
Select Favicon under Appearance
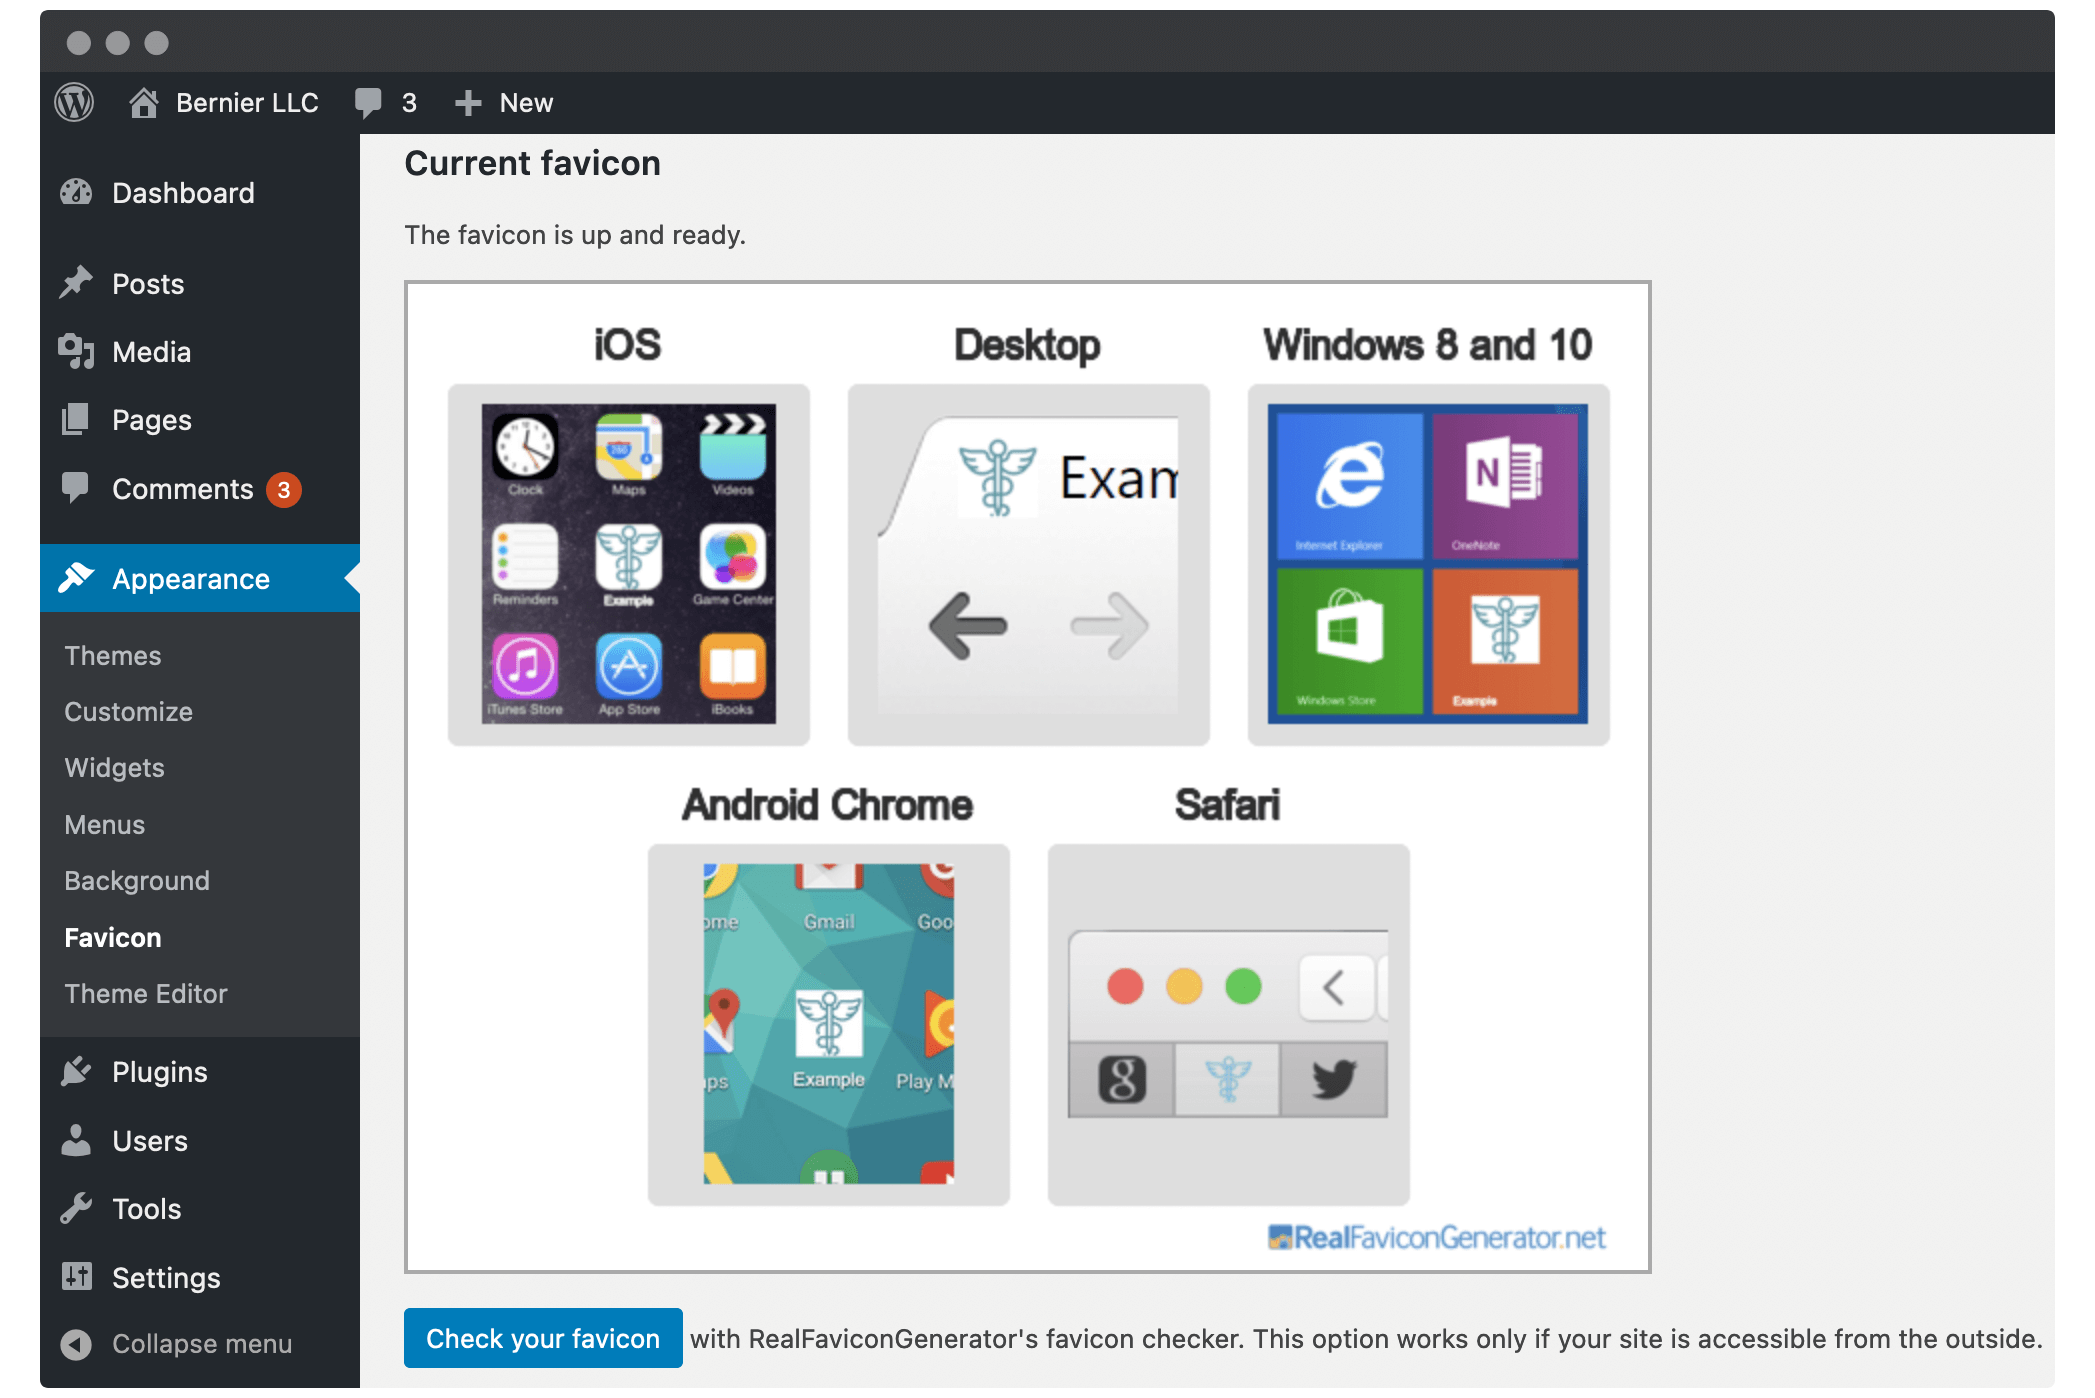(114, 938)
